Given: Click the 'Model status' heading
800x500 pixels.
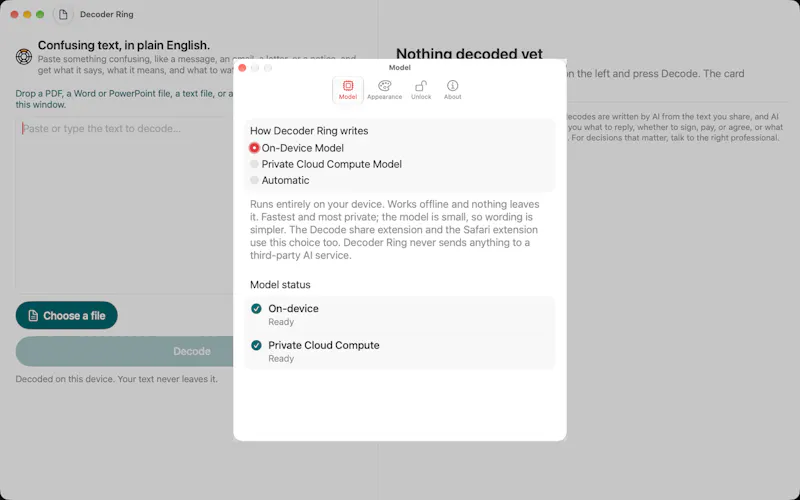Looking at the screenshot, I should [280, 285].
